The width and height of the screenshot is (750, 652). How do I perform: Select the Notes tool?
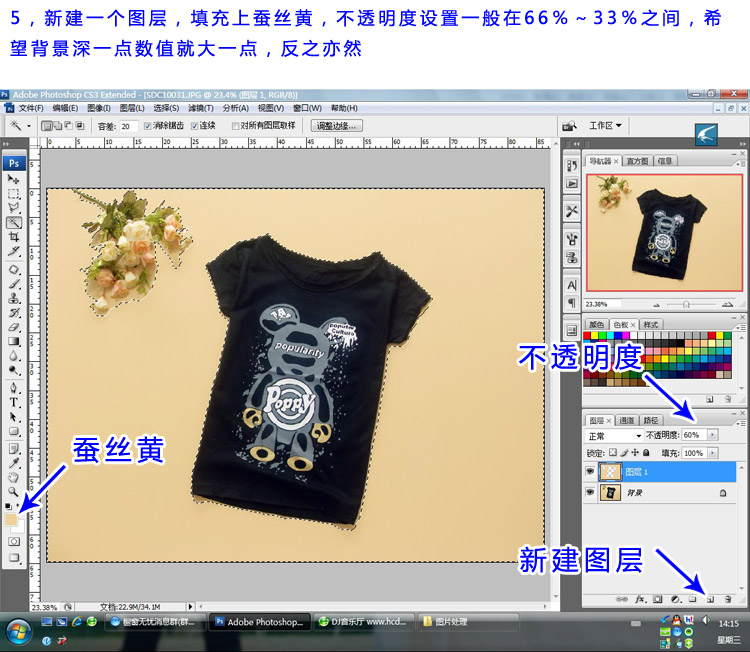[x=13, y=449]
